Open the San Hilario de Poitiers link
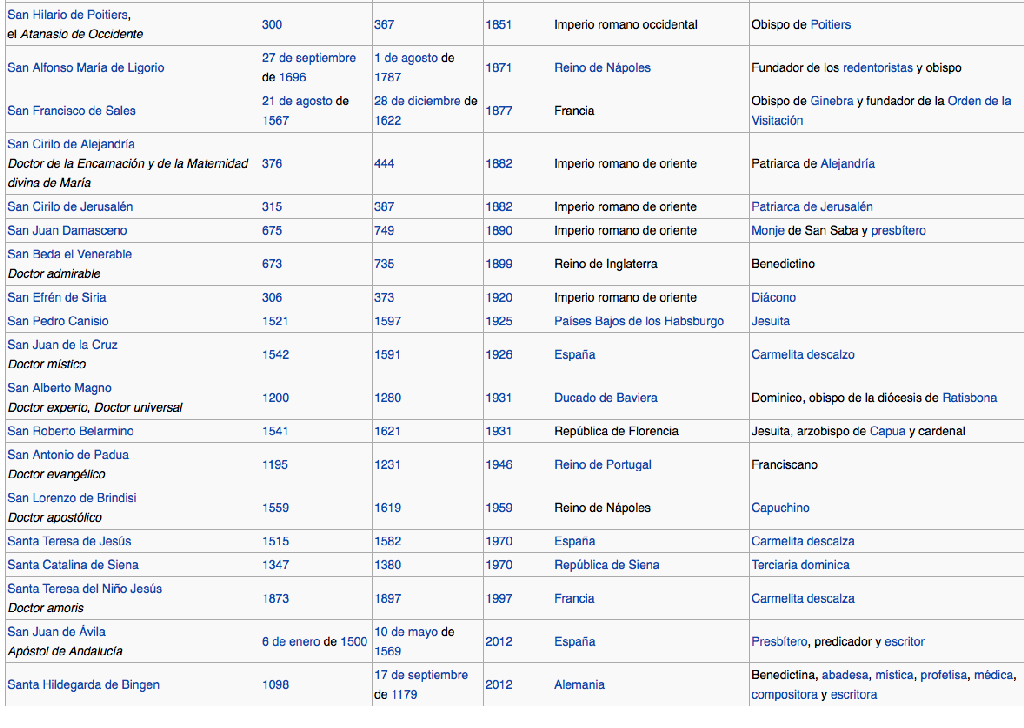The height and width of the screenshot is (728, 1024). 68,15
